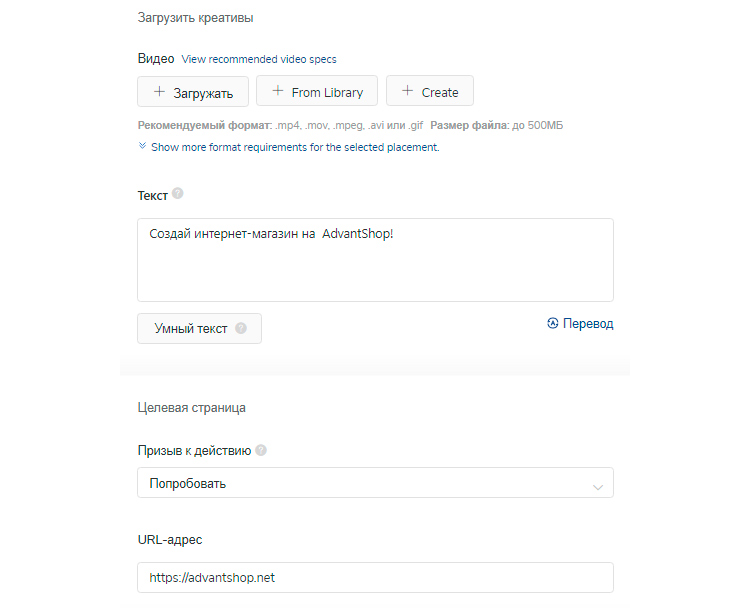Click the plus icon beside From Library
The width and height of the screenshot is (750, 608).
(x=277, y=91)
